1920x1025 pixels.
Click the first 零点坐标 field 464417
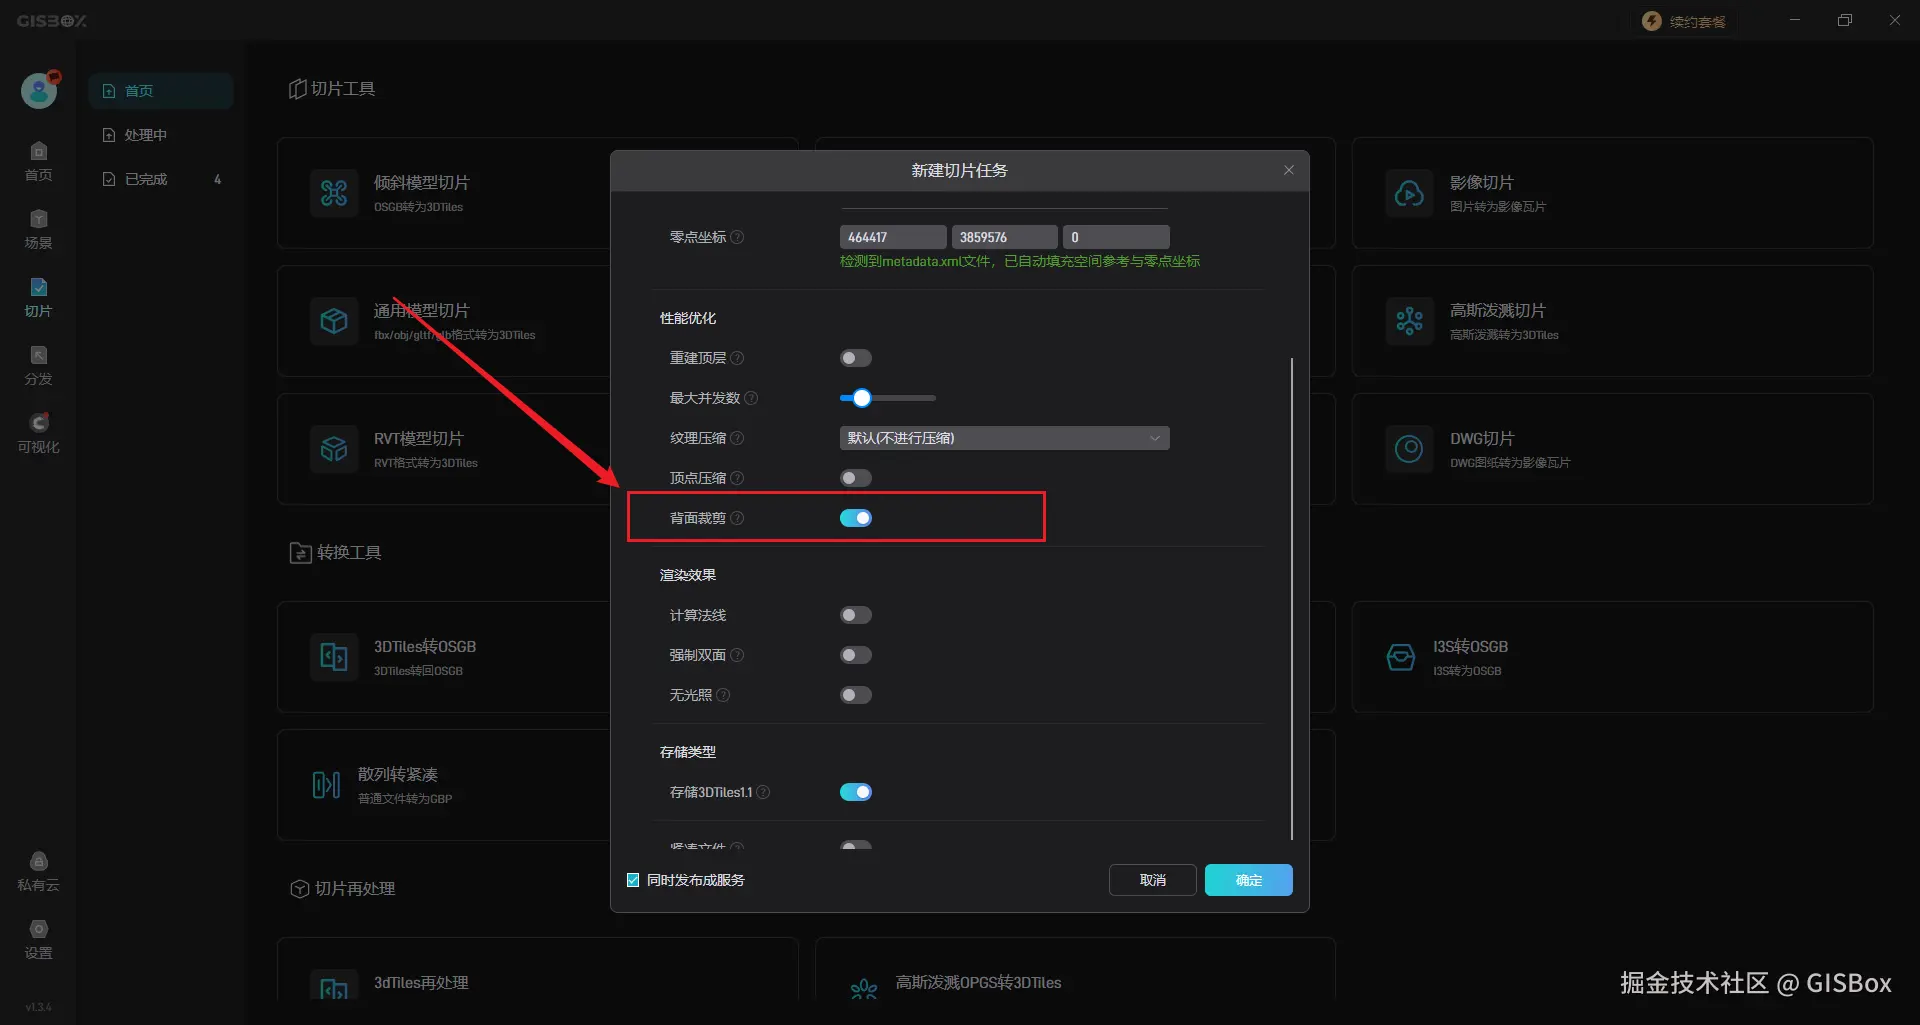[893, 237]
